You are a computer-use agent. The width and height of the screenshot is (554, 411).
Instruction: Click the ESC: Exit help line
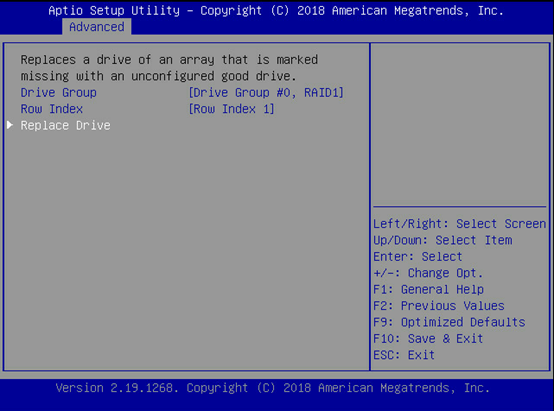click(x=404, y=355)
